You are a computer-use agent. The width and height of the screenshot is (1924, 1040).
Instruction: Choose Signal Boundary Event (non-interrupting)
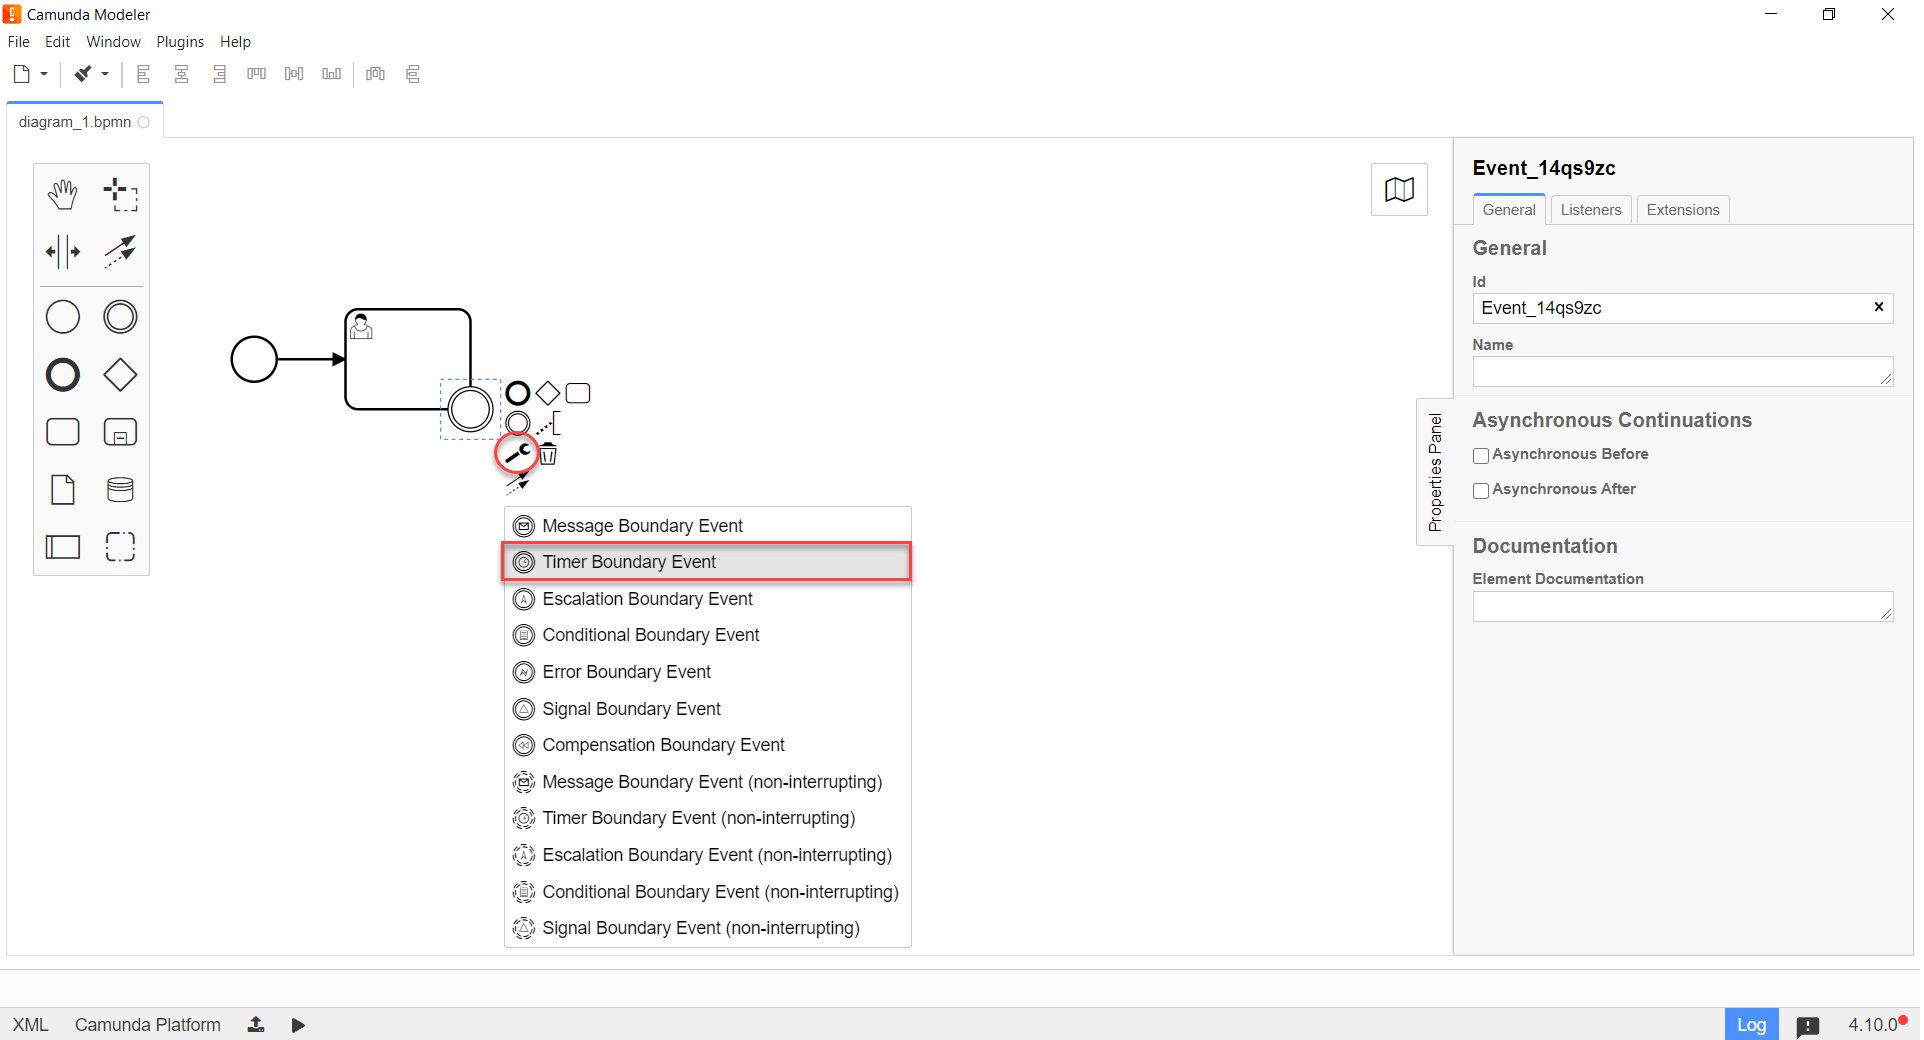(708, 928)
